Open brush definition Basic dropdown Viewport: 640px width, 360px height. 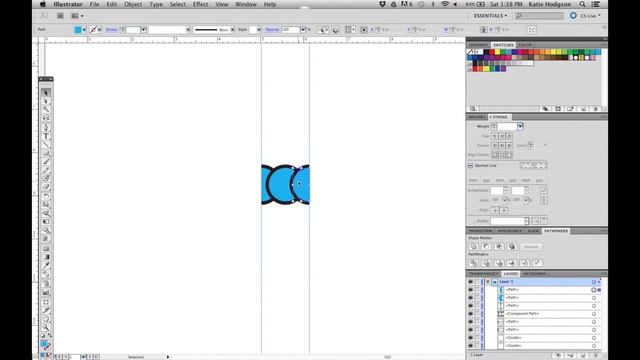pos(232,30)
